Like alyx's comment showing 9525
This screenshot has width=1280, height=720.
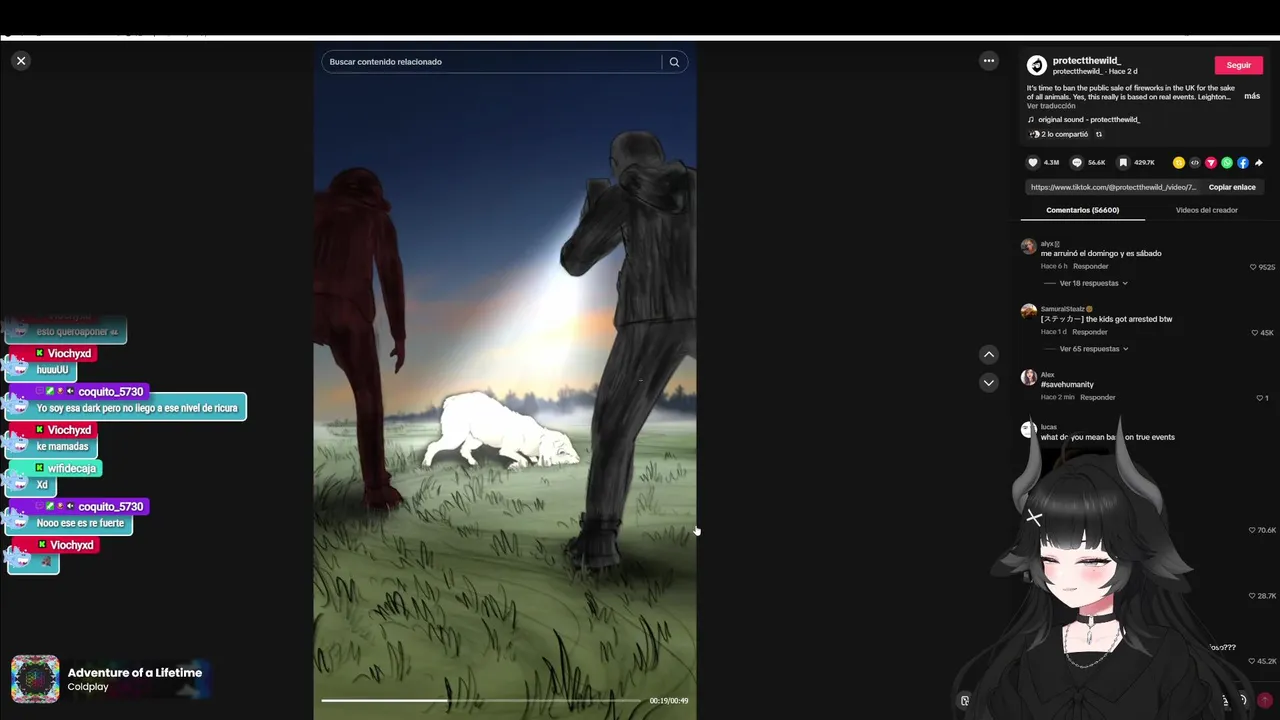pyautogui.click(x=1253, y=267)
